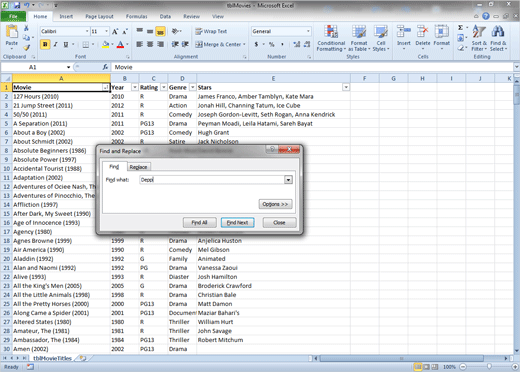Open Merge & Center dropdown arrow
This screenshot has width=520, height=372.
click(x=244, y=44)
